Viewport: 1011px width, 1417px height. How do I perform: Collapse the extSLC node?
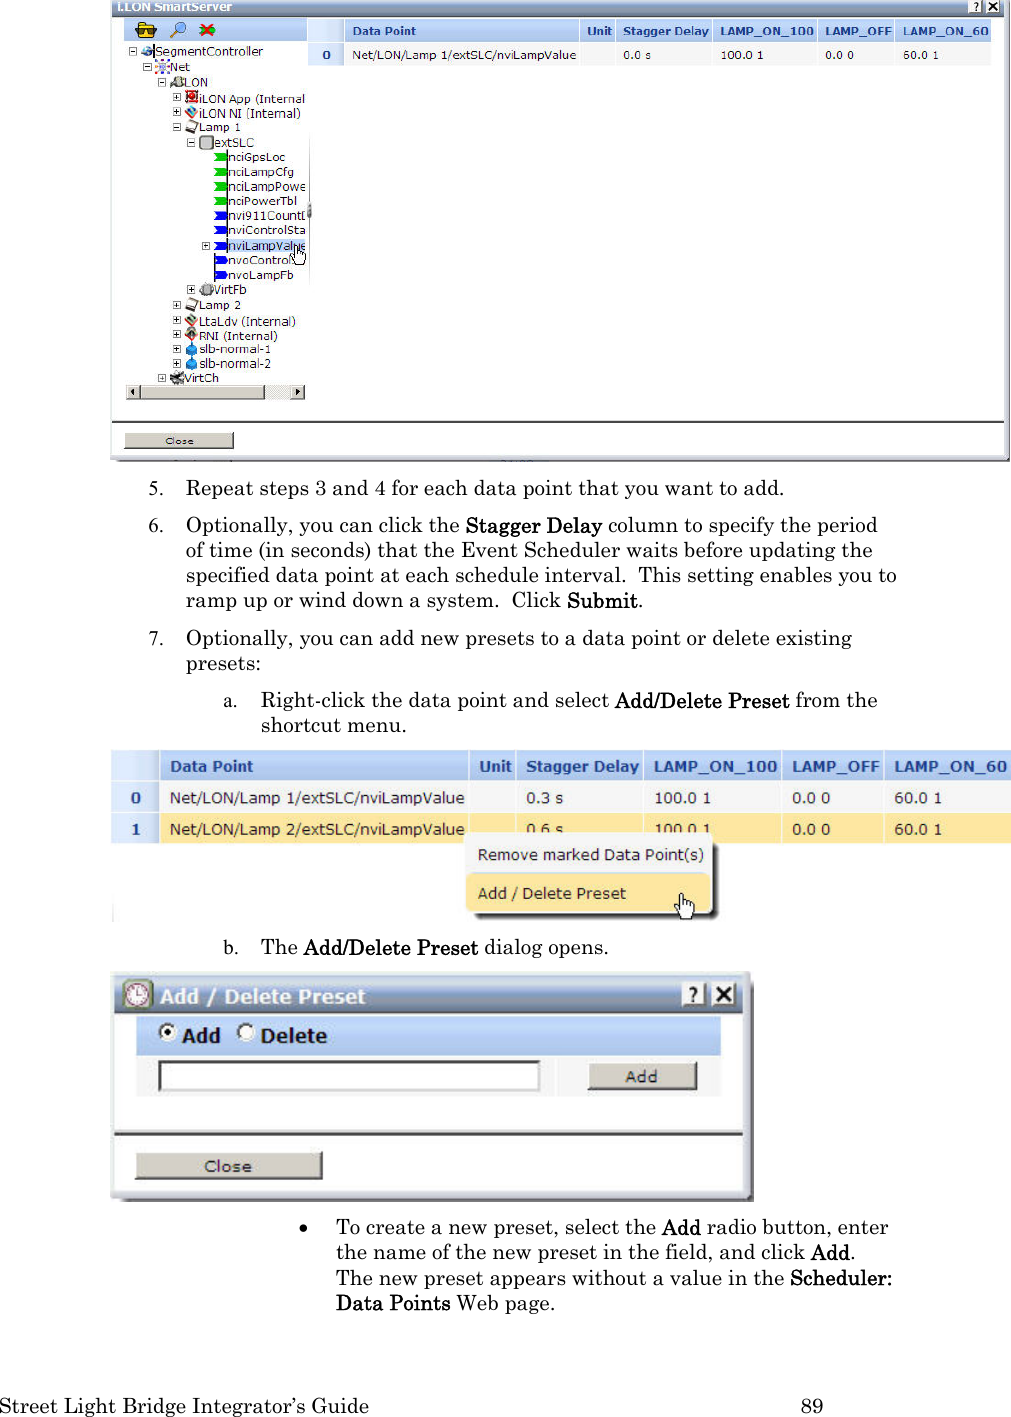[x=191, y=143]
